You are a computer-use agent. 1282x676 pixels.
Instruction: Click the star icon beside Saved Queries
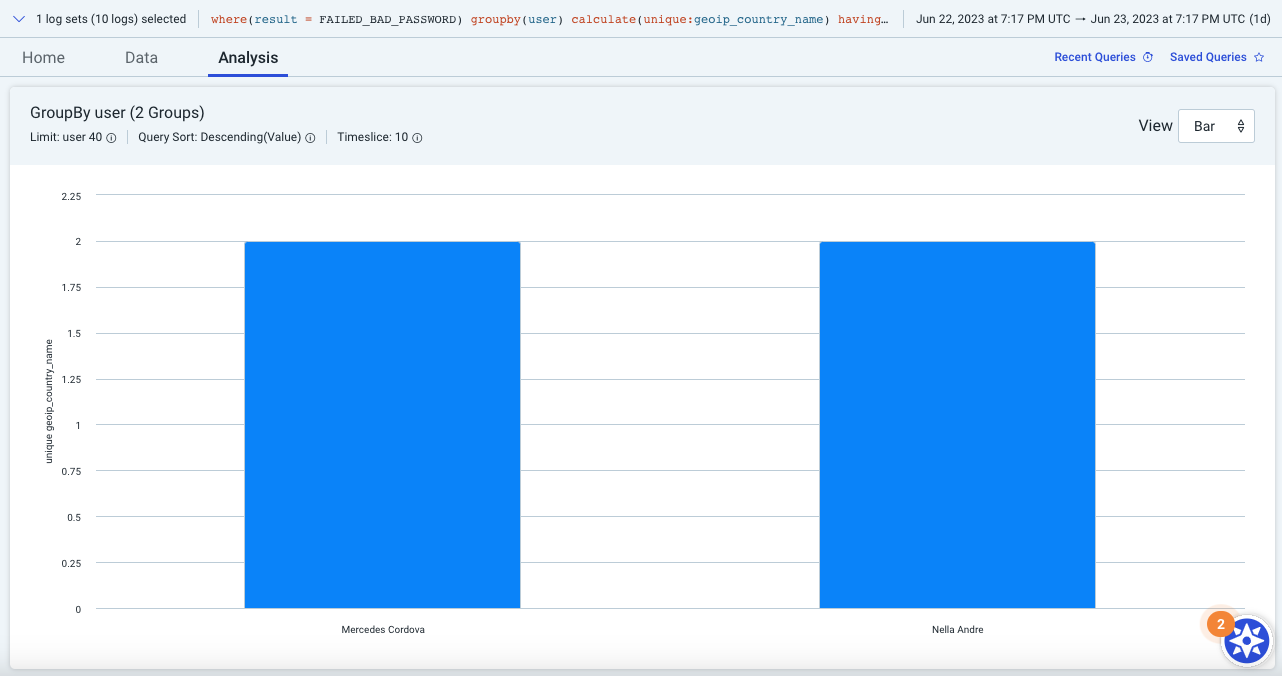[x=1258, y=57]
